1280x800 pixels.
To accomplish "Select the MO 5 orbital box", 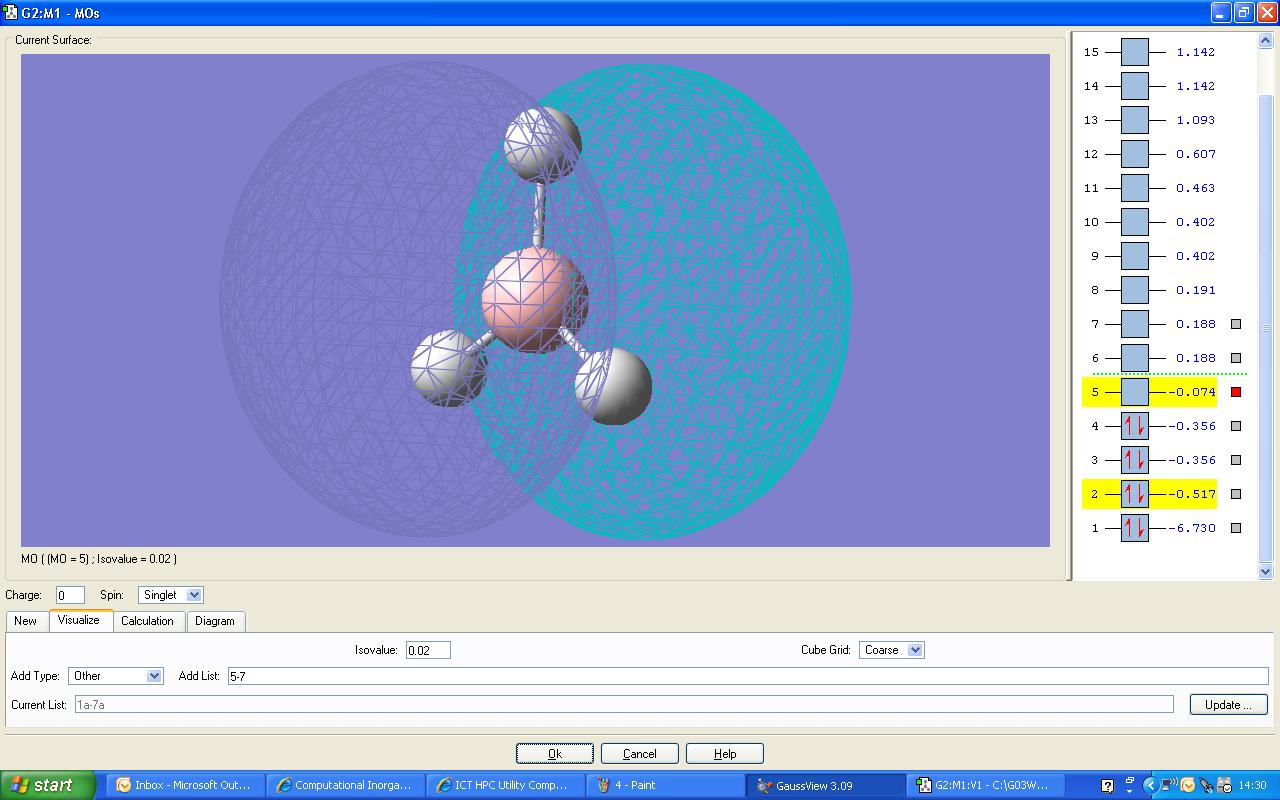I will click(1134, 392).
